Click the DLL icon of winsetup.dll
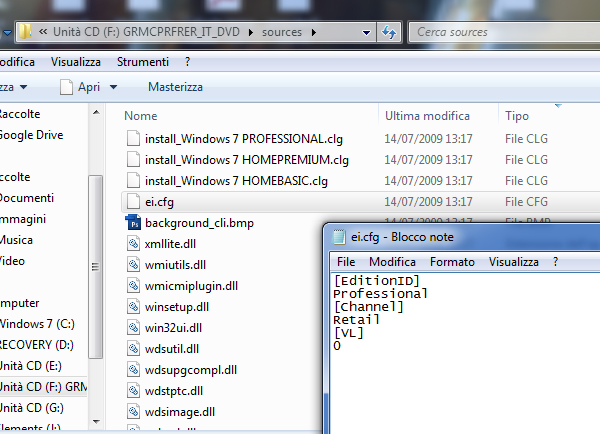Viewport: 600px width, 434px height. click(x=133, y=307)
